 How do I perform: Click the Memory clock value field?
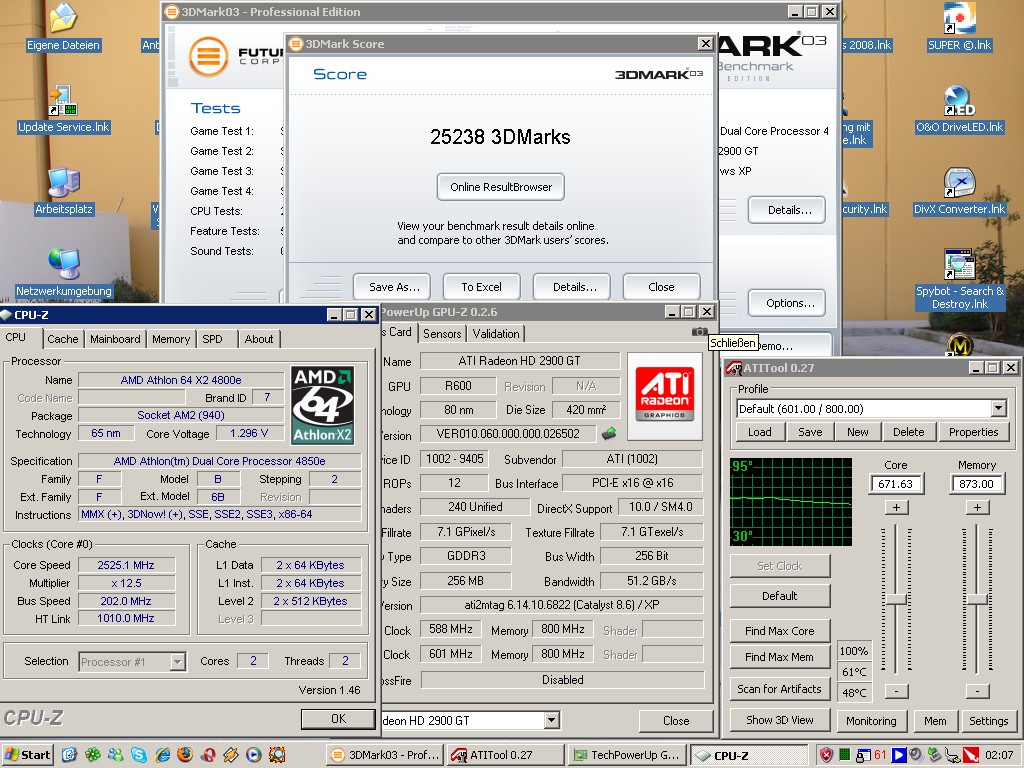[977, 484]
